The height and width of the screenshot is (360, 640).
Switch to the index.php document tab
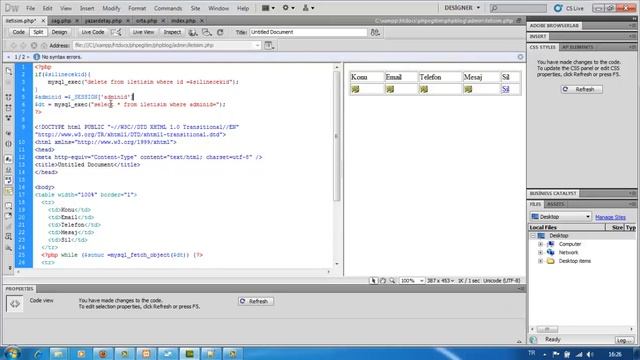tap(183, 20)
